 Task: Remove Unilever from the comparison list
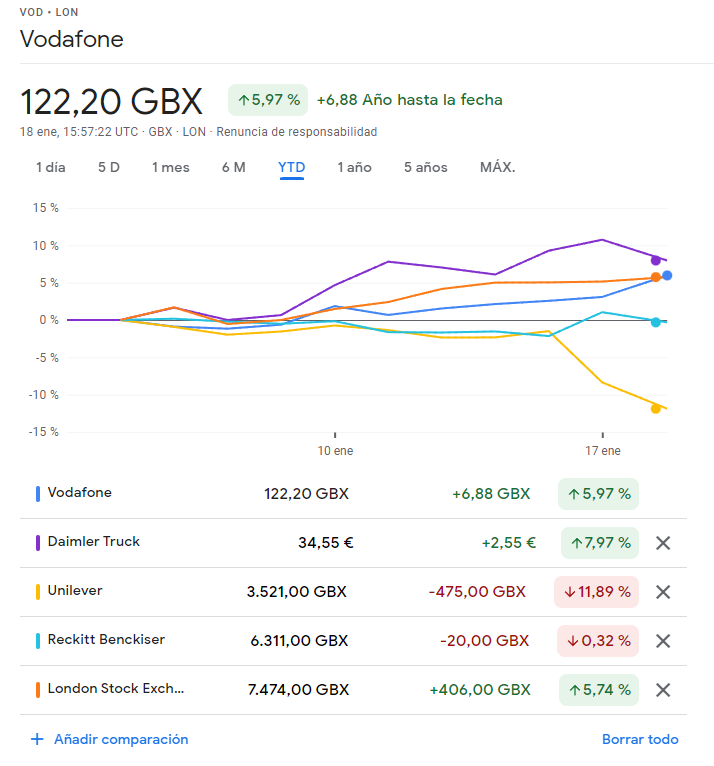point(662,592)
